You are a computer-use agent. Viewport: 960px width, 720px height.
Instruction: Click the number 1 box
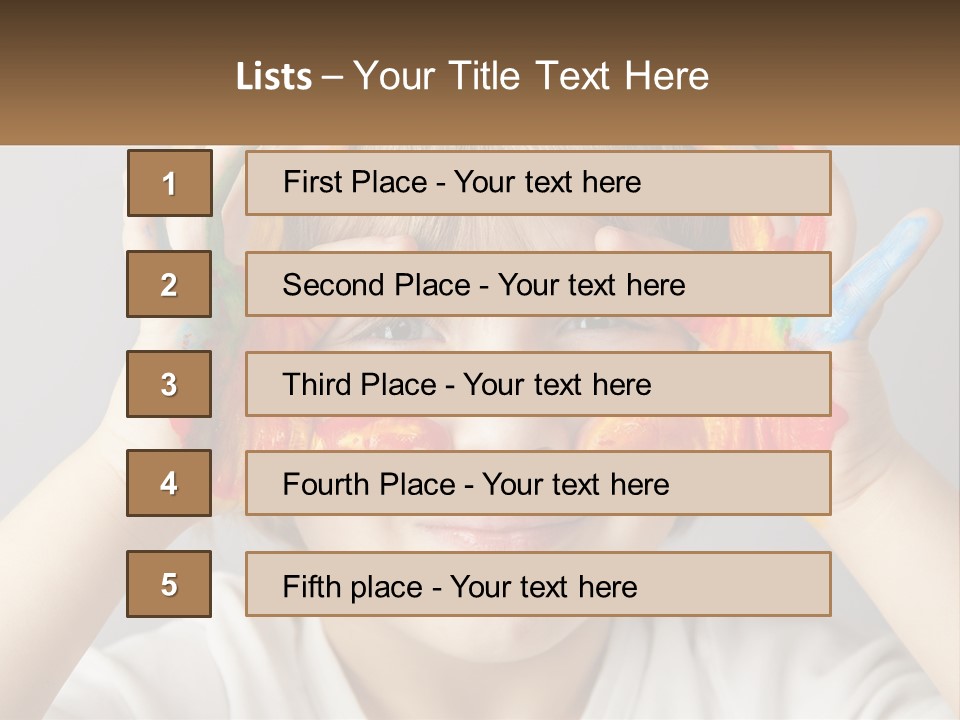[169, 183]
